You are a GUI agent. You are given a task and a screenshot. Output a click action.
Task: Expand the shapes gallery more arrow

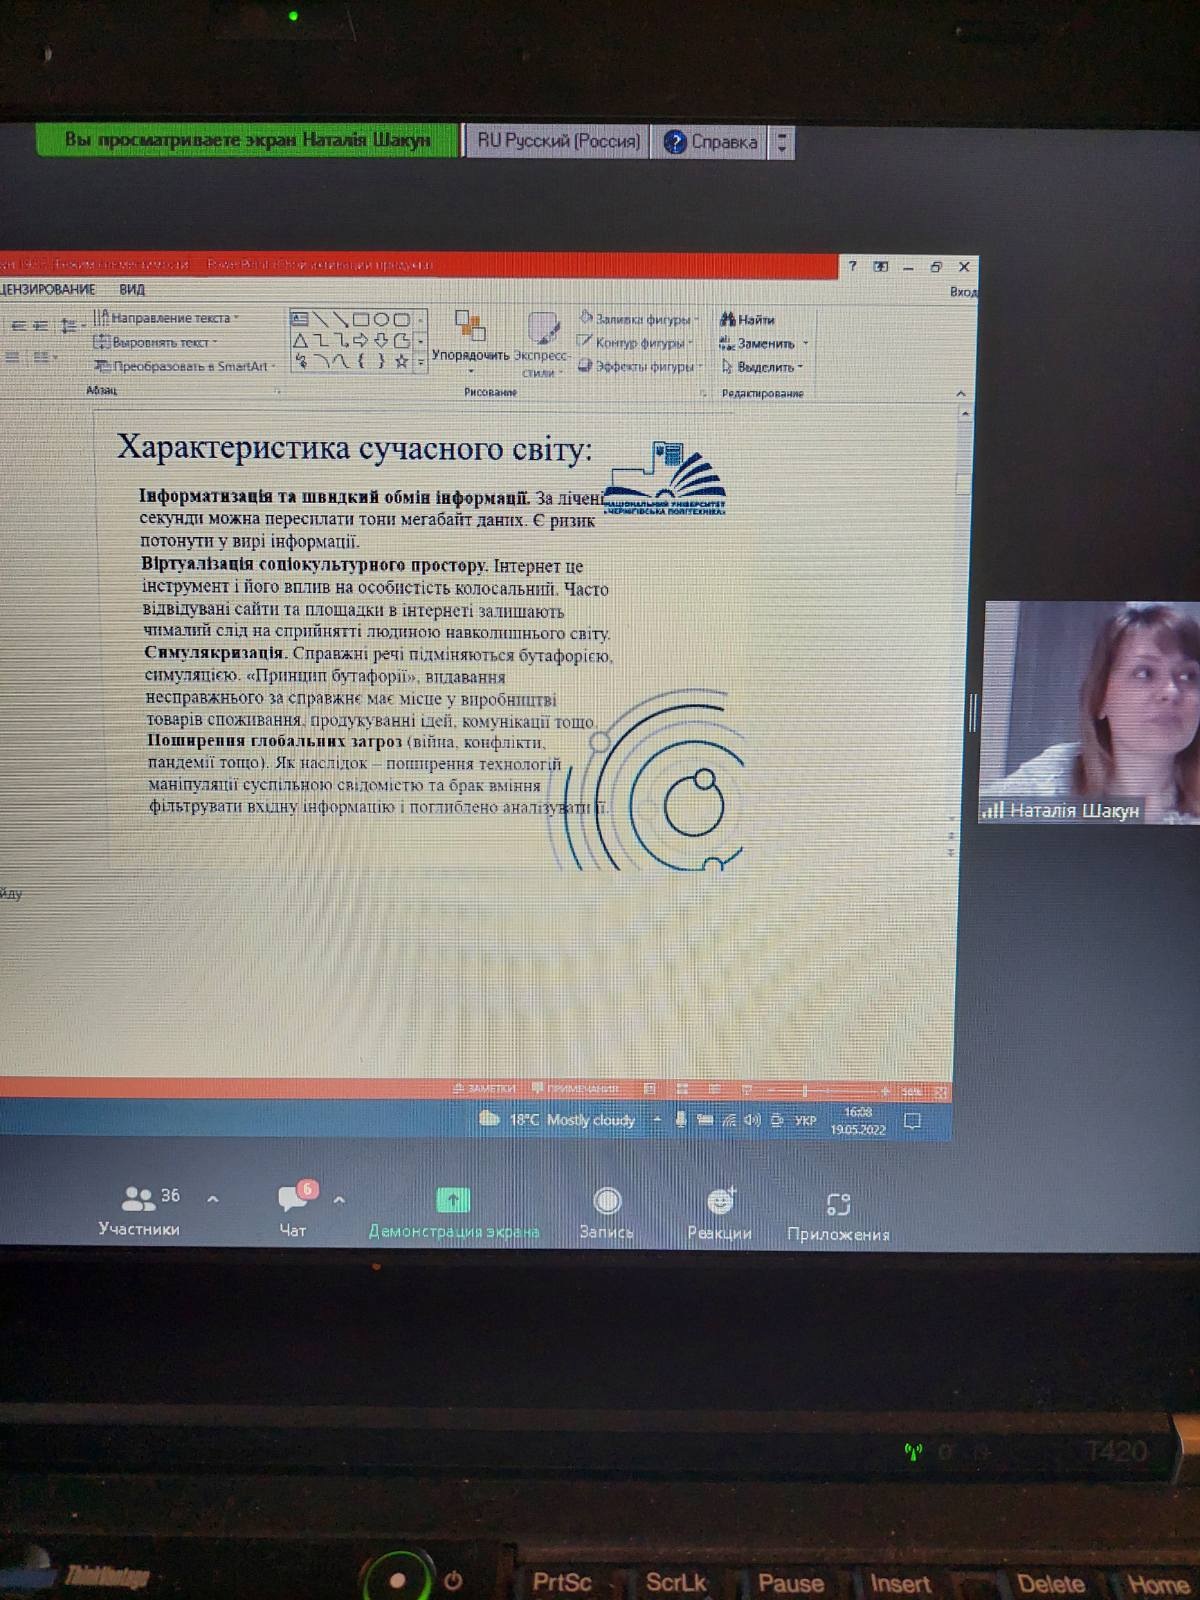421,362
